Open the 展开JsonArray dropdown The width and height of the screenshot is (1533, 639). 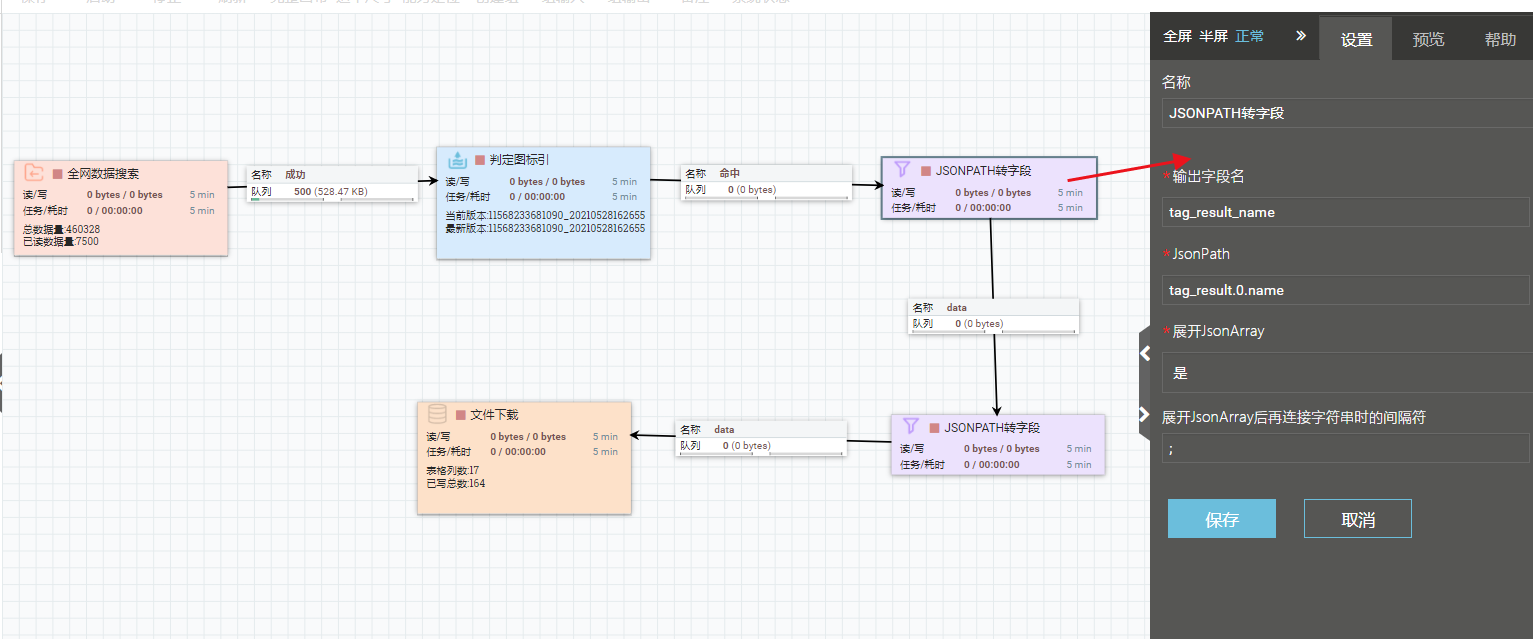point(1346,373)
